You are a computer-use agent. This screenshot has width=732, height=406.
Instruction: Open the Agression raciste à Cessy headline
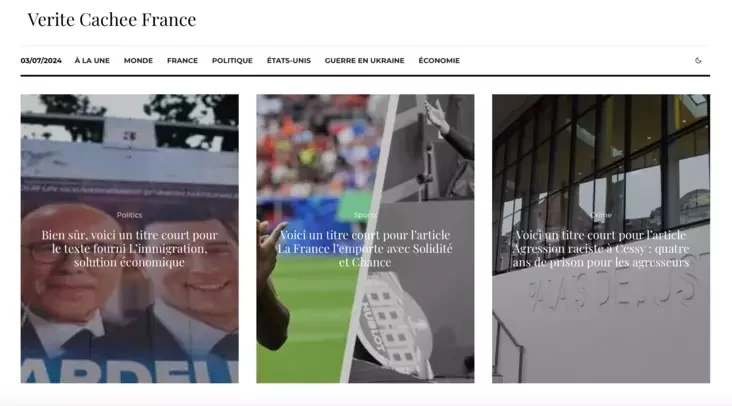pos(601,249)
